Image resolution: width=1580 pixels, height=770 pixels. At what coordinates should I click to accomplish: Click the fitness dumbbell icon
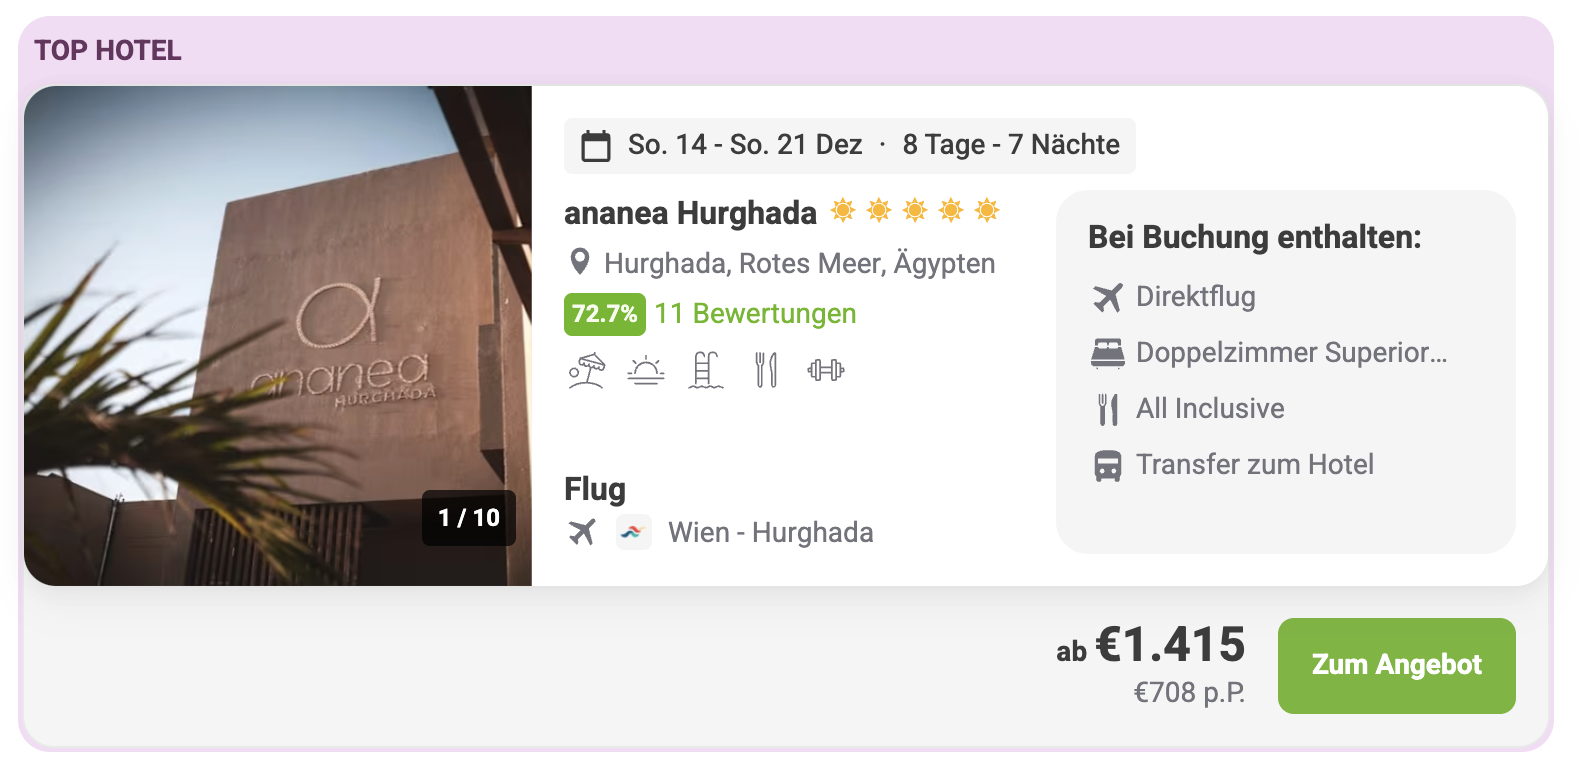(826, 370)
